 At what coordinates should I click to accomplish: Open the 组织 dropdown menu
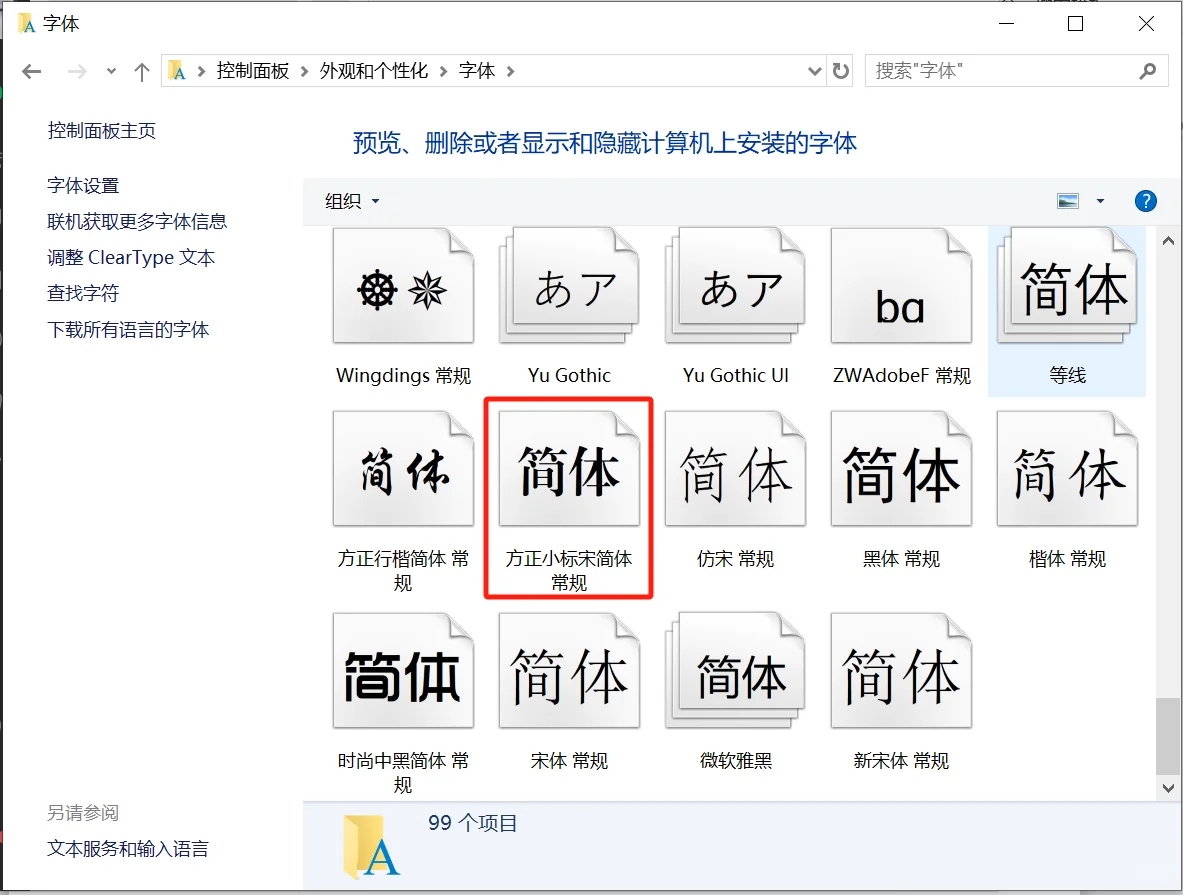(349, 200)
